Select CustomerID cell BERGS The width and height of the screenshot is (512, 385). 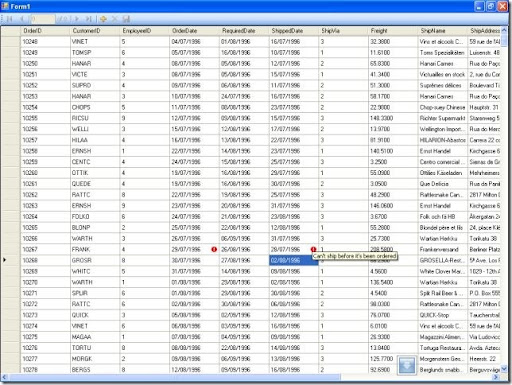[x=95, y=369]
